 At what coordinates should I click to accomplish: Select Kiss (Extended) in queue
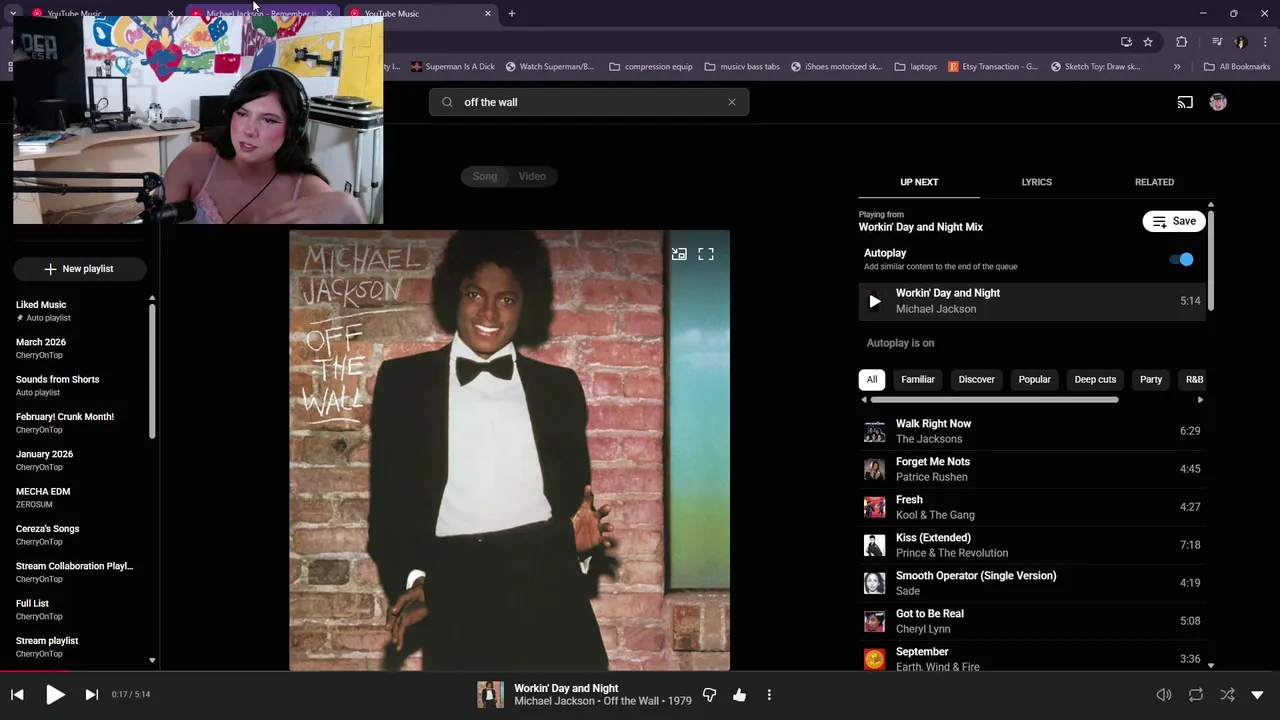[1032, 545]
